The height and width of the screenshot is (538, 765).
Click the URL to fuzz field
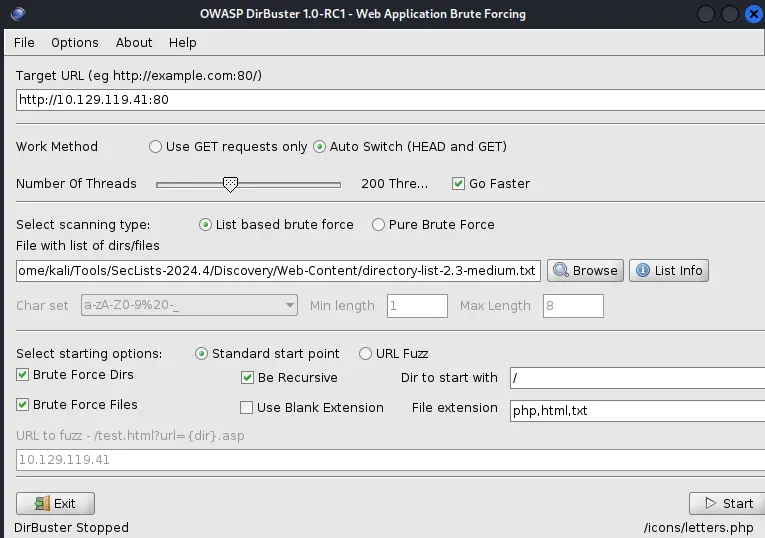(390, 460)
